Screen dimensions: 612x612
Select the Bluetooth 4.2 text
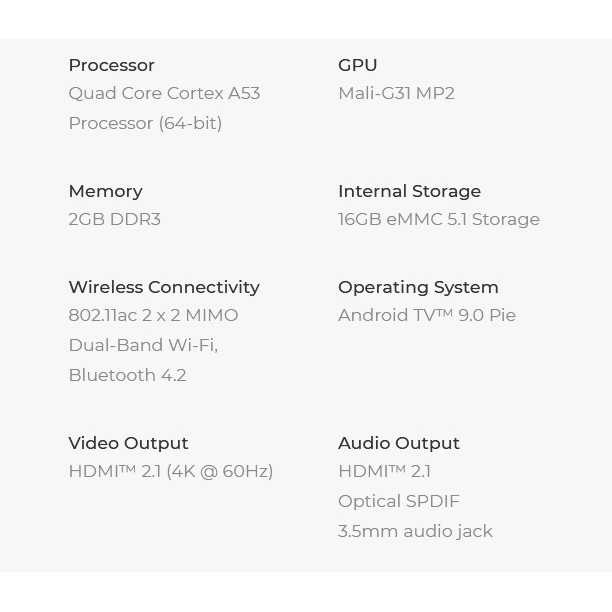point(127,375)
